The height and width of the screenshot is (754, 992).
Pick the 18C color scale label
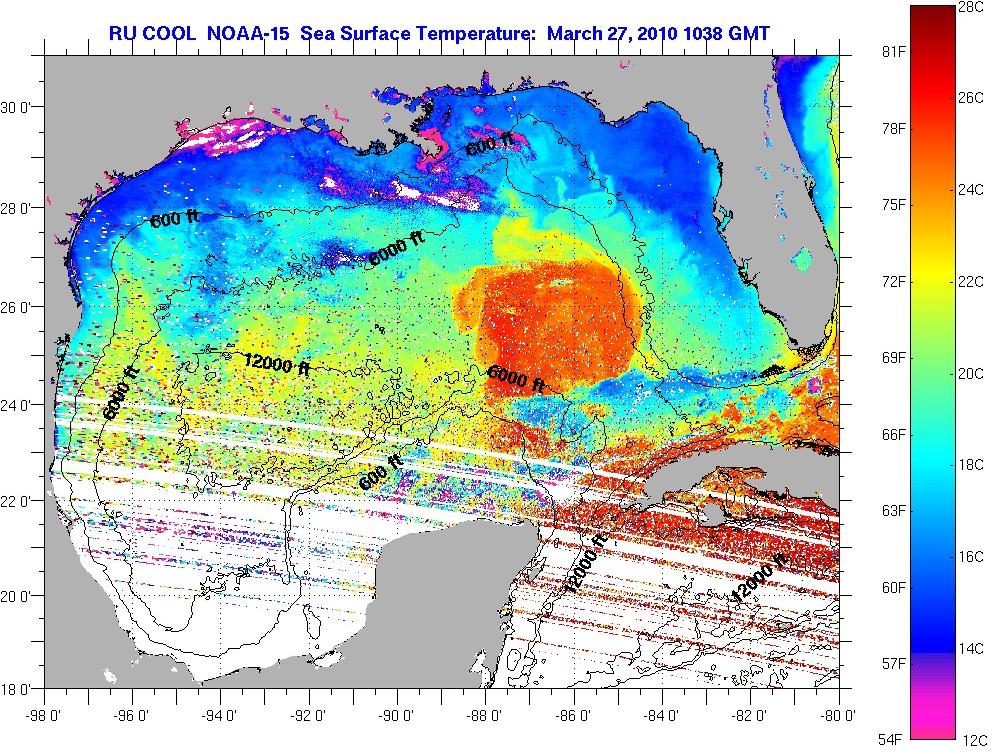(x=971, y=465)
